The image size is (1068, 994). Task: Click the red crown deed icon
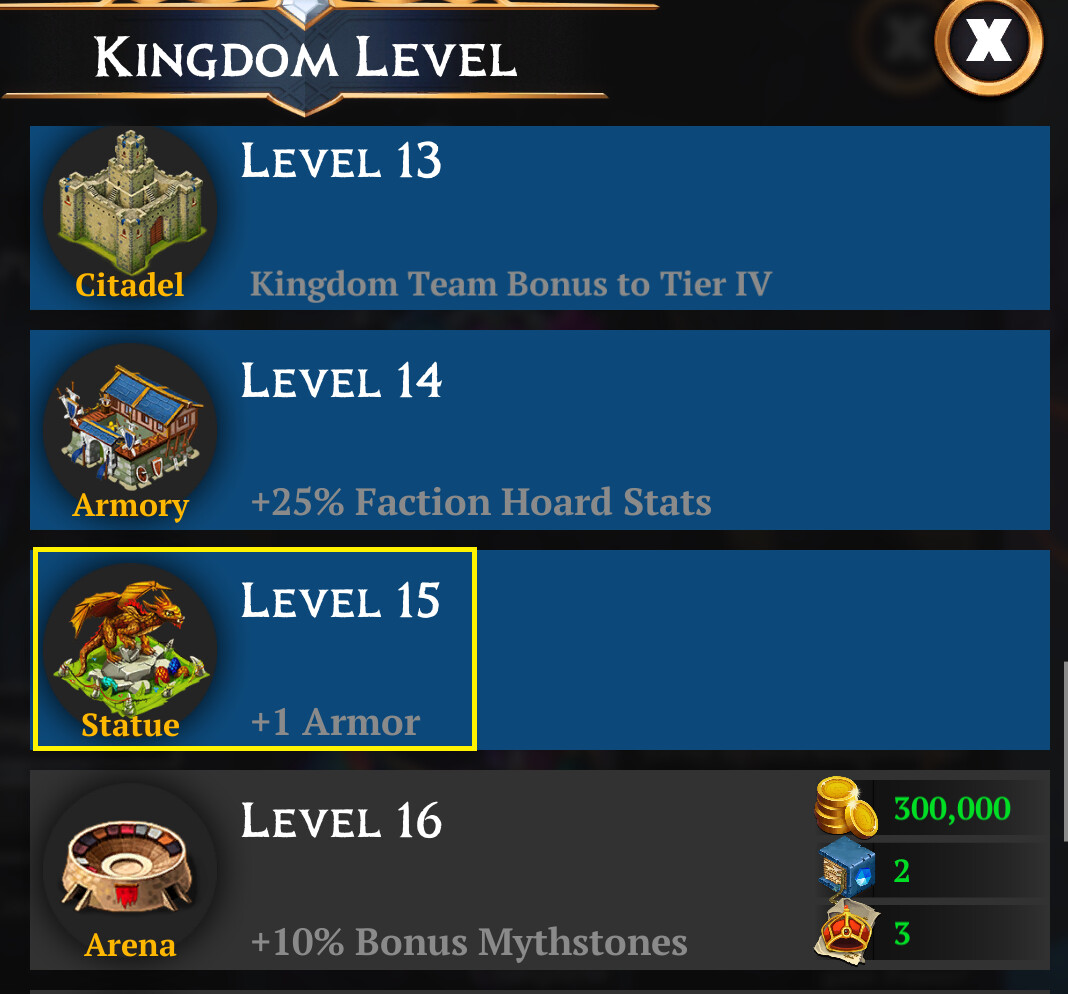click(845, 932)
